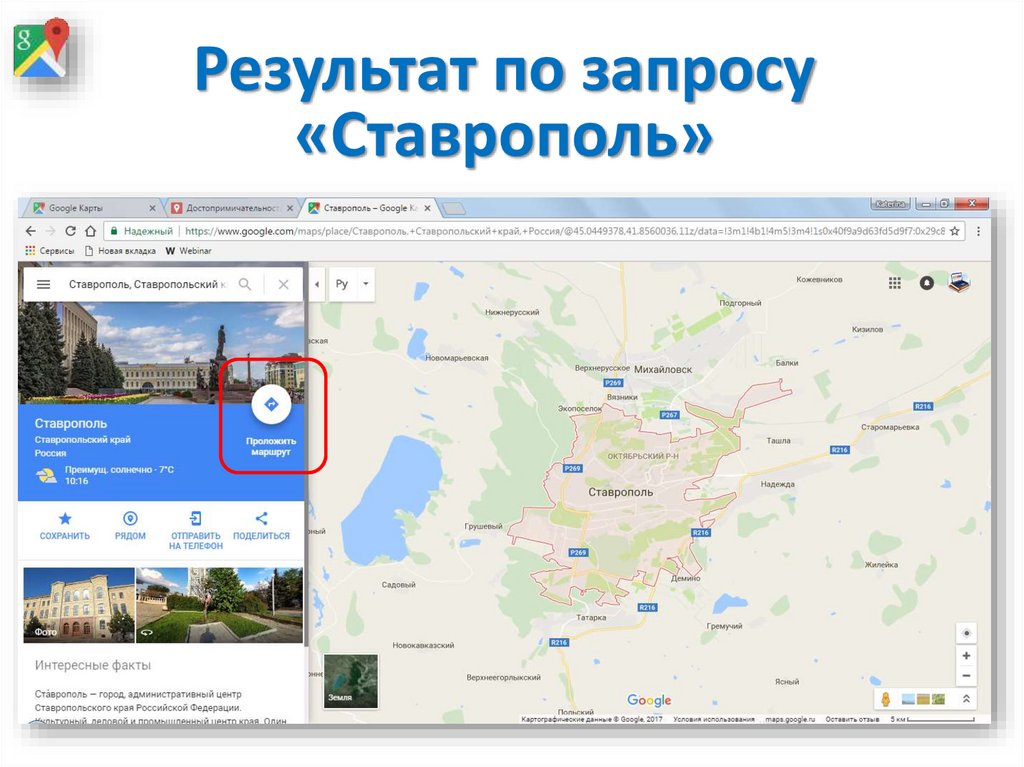The height and width of the screenshot is (767, 1024).
Task: Click Условия использования link
Action: 714,719
